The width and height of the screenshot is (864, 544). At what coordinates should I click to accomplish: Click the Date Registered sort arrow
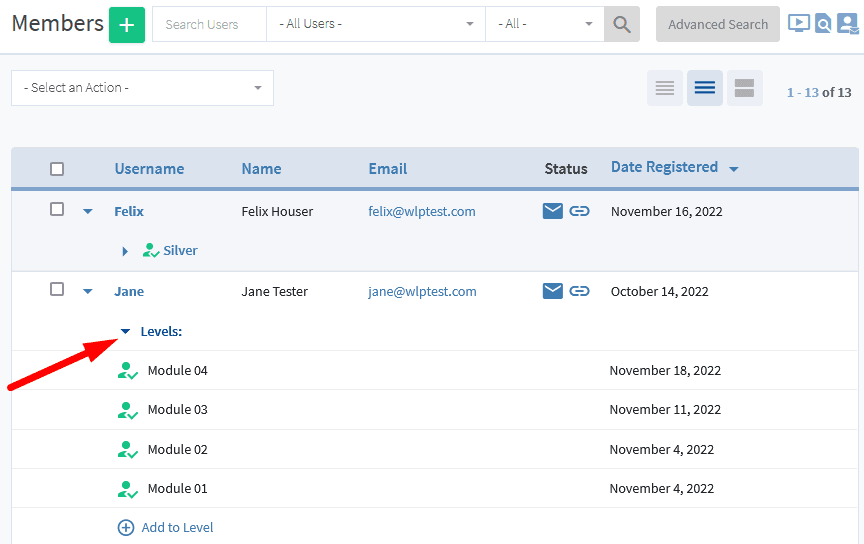[733, 169]
